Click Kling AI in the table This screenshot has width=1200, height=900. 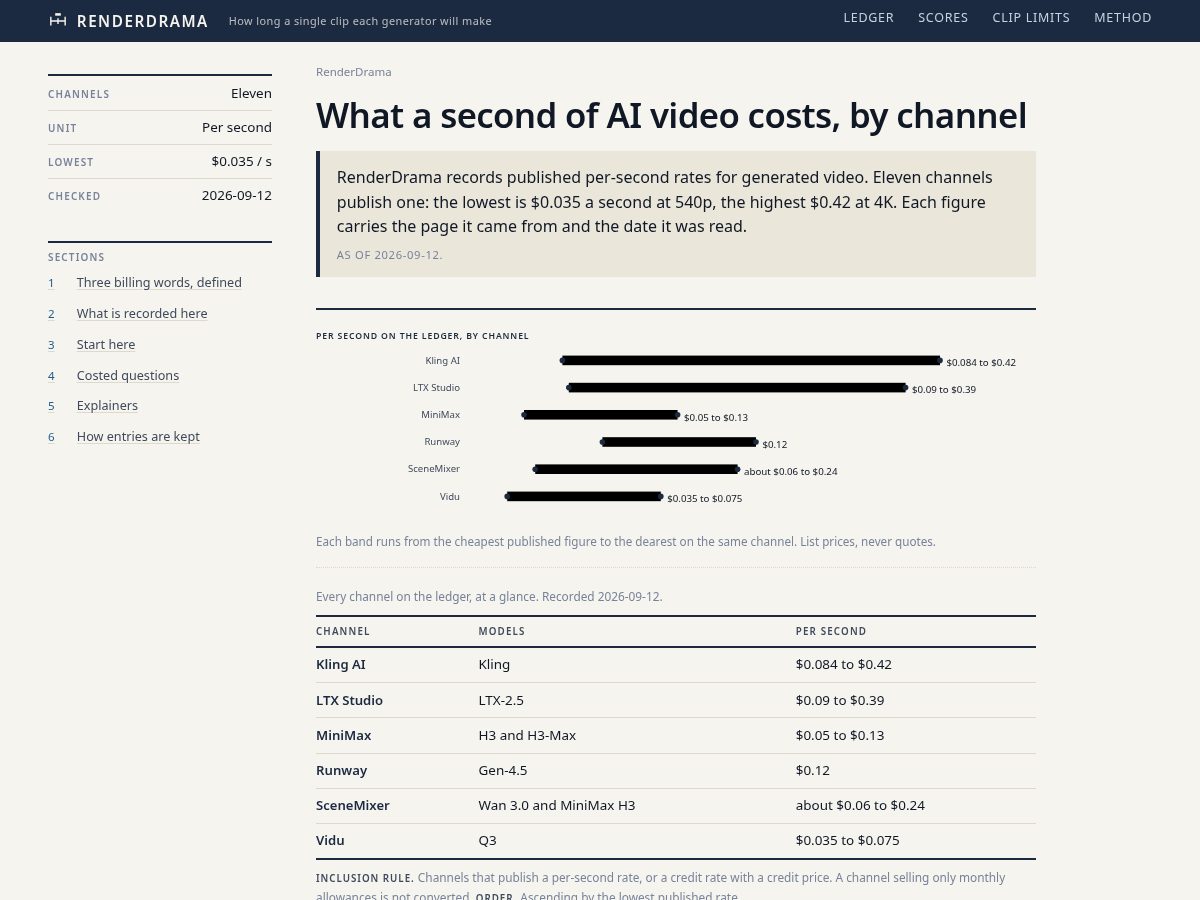pyautogui.click(x=341, y=665)
